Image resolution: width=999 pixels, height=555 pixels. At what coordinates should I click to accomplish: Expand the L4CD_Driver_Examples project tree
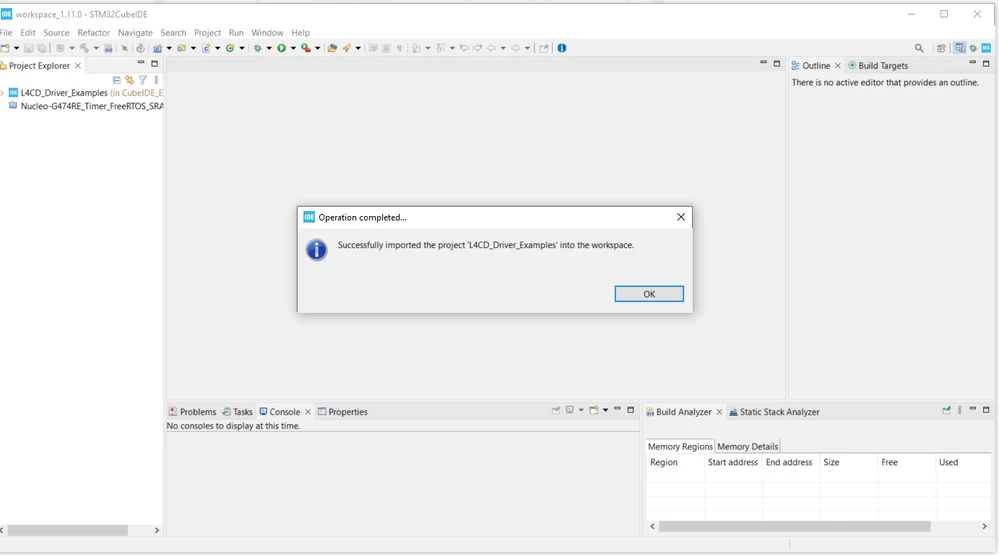pos(3,93)
